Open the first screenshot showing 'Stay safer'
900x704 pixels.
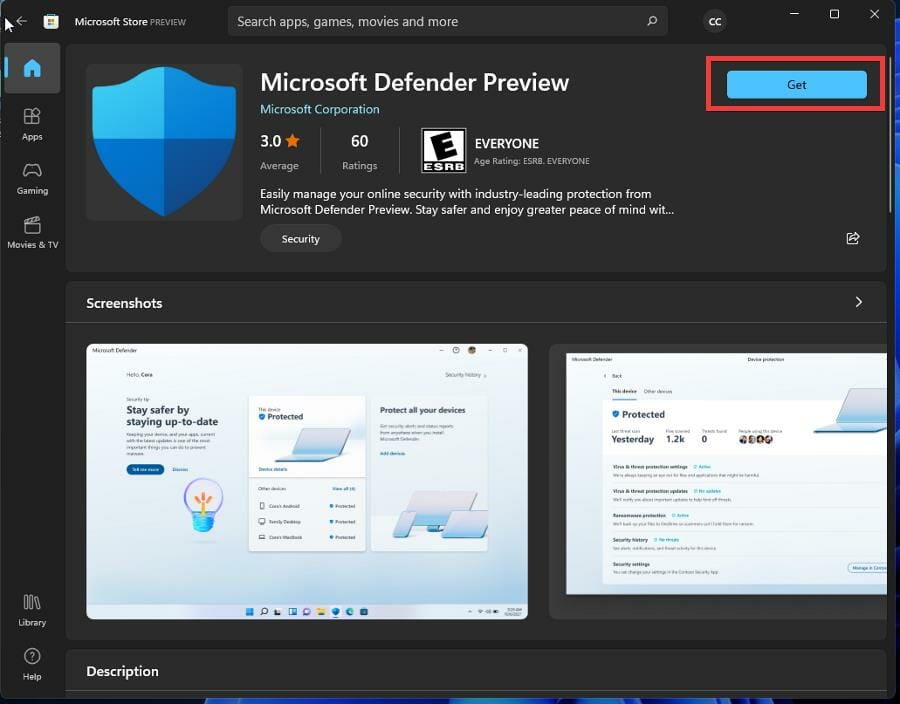tap(307, 481)
